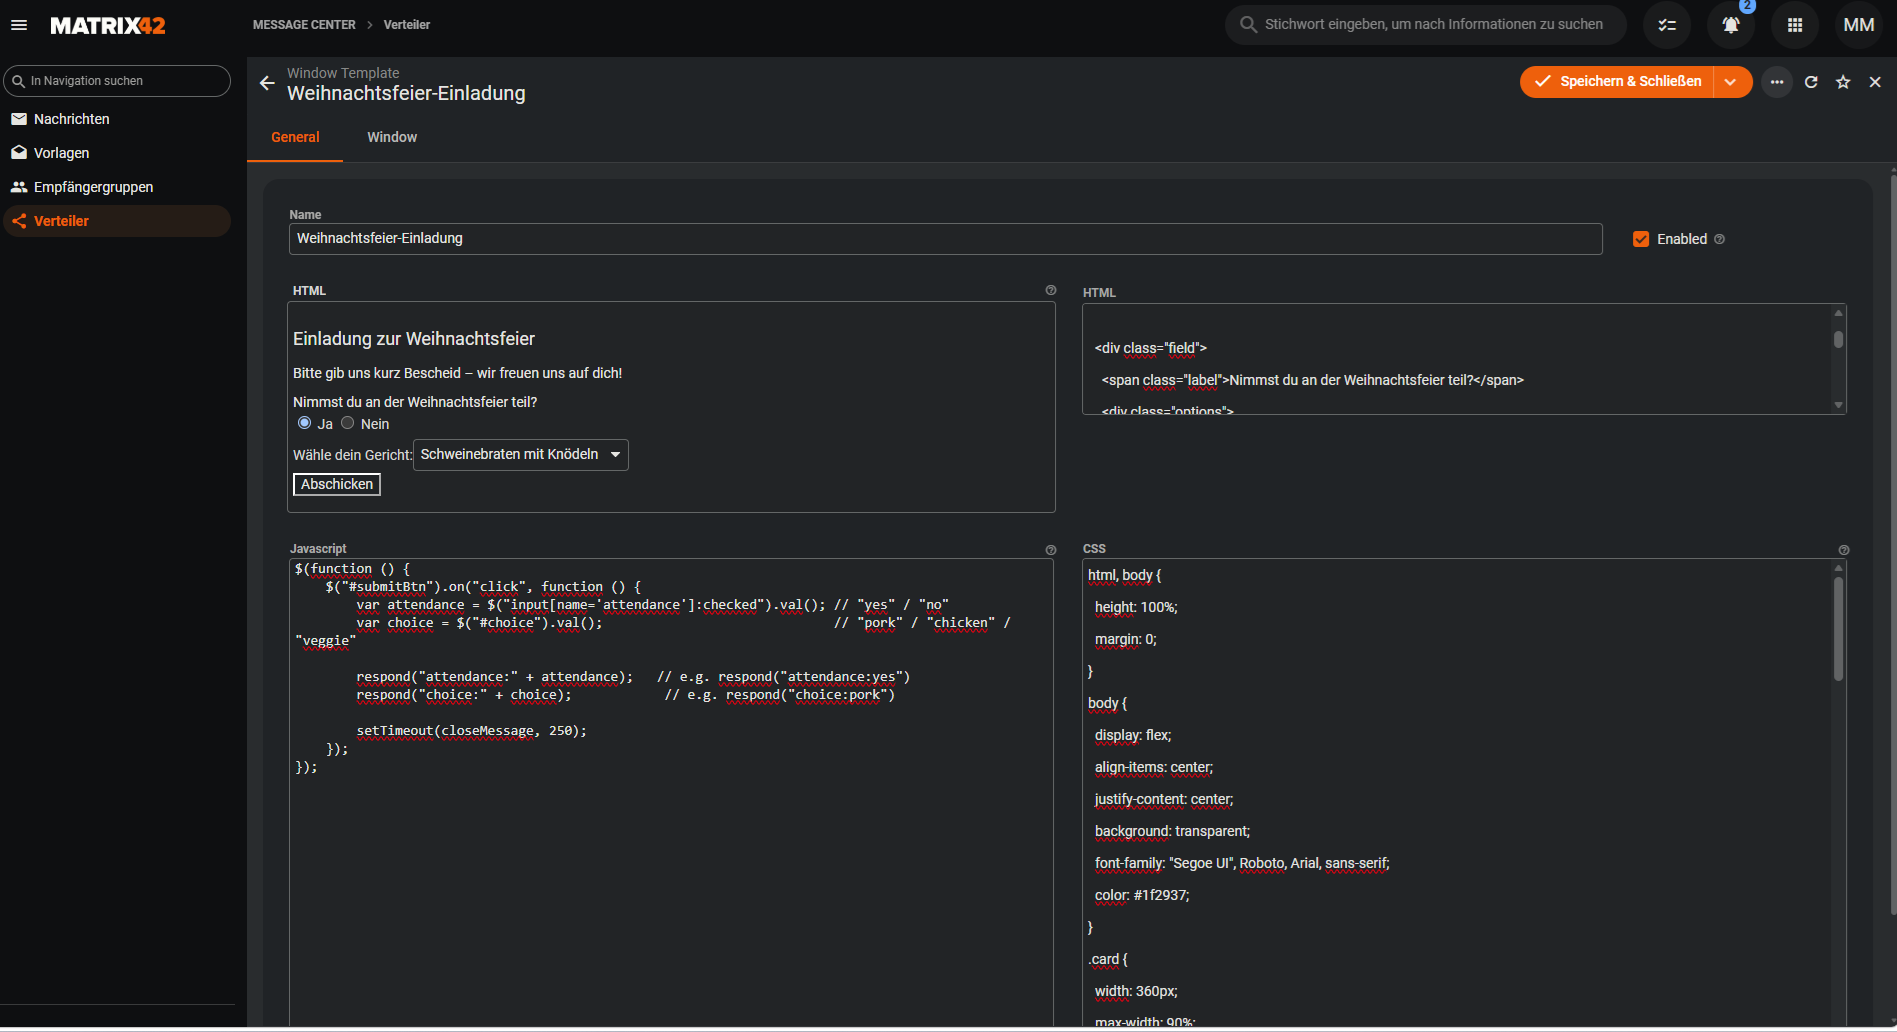Click the Verteiler breadcrumb

click(x=407, y=25)
